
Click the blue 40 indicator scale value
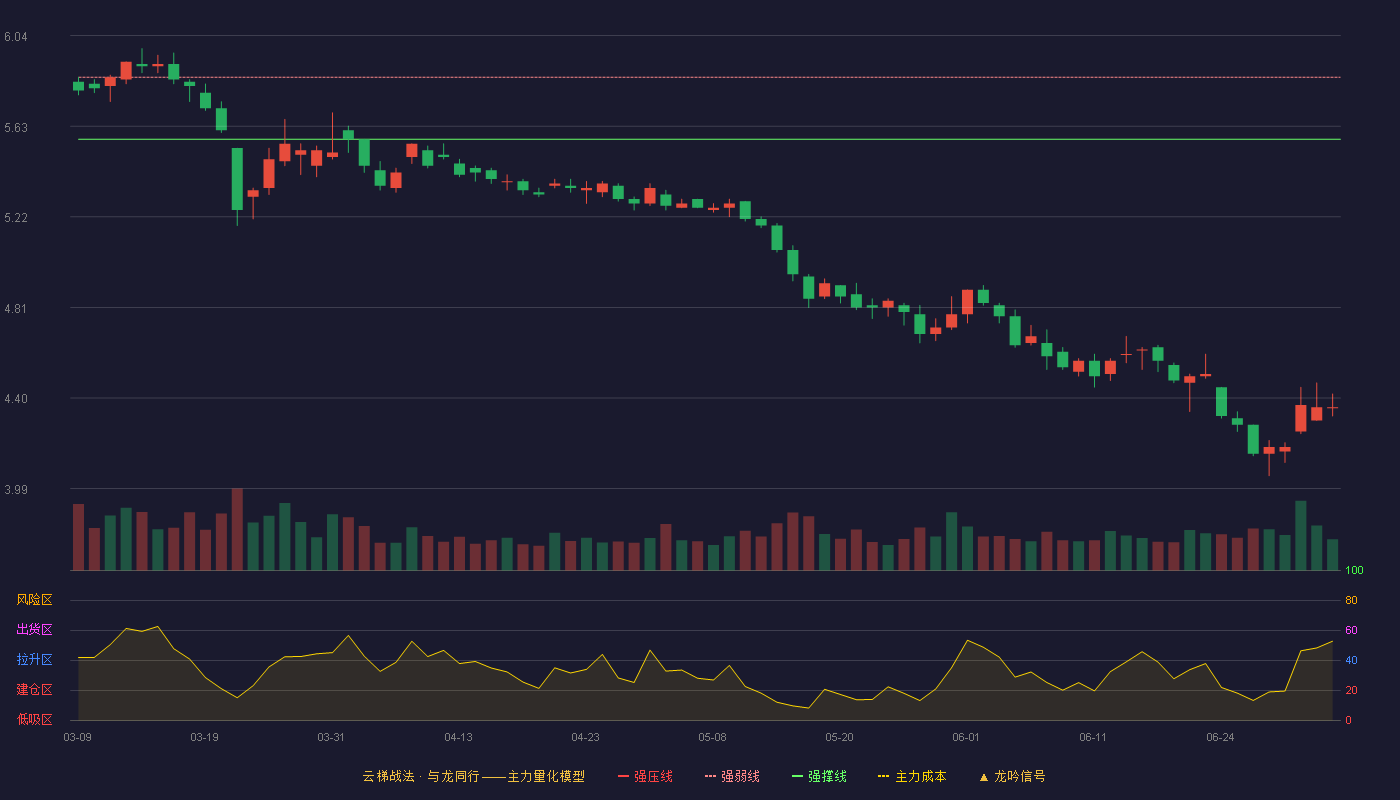click(x=1351, y=660)
